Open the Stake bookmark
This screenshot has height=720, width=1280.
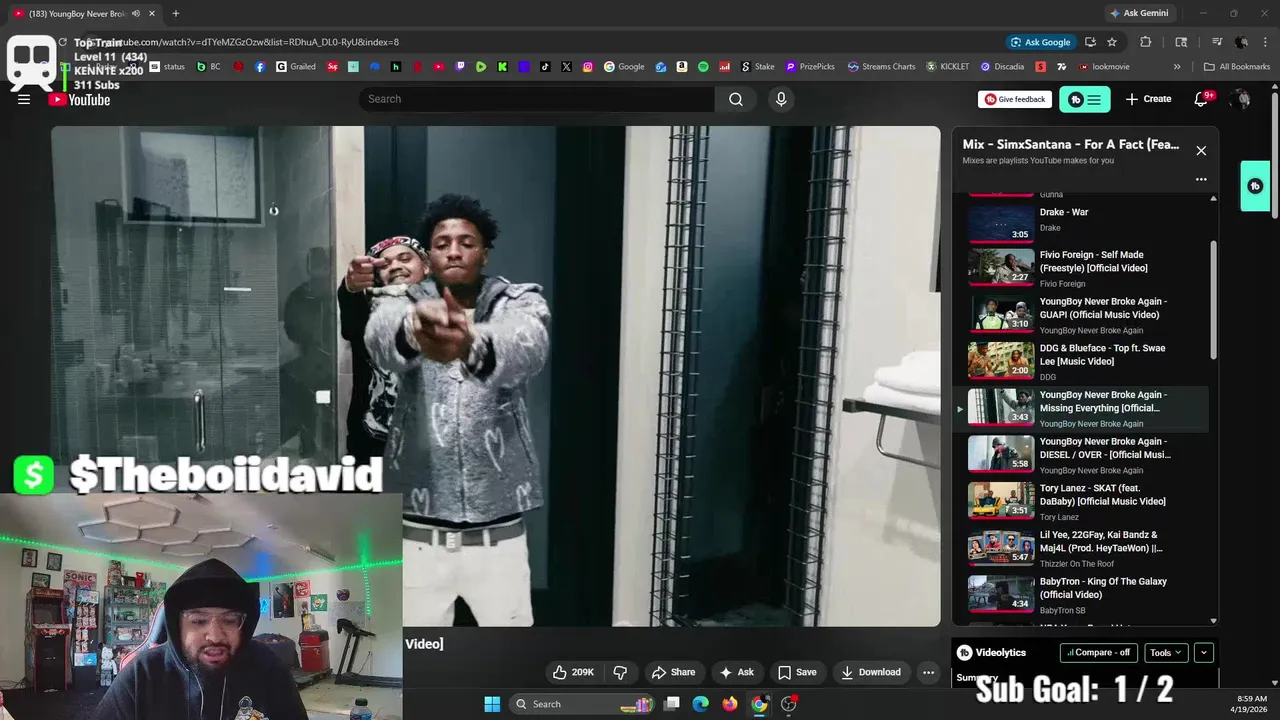click(758, 67)
